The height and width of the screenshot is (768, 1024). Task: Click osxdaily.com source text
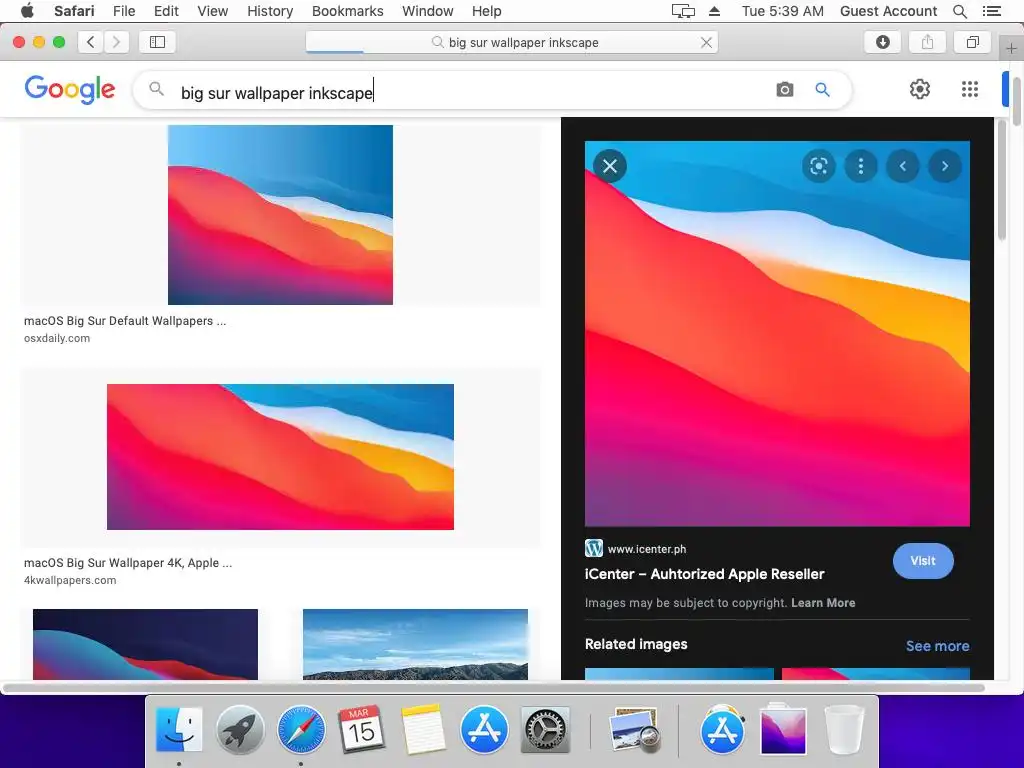57,338
